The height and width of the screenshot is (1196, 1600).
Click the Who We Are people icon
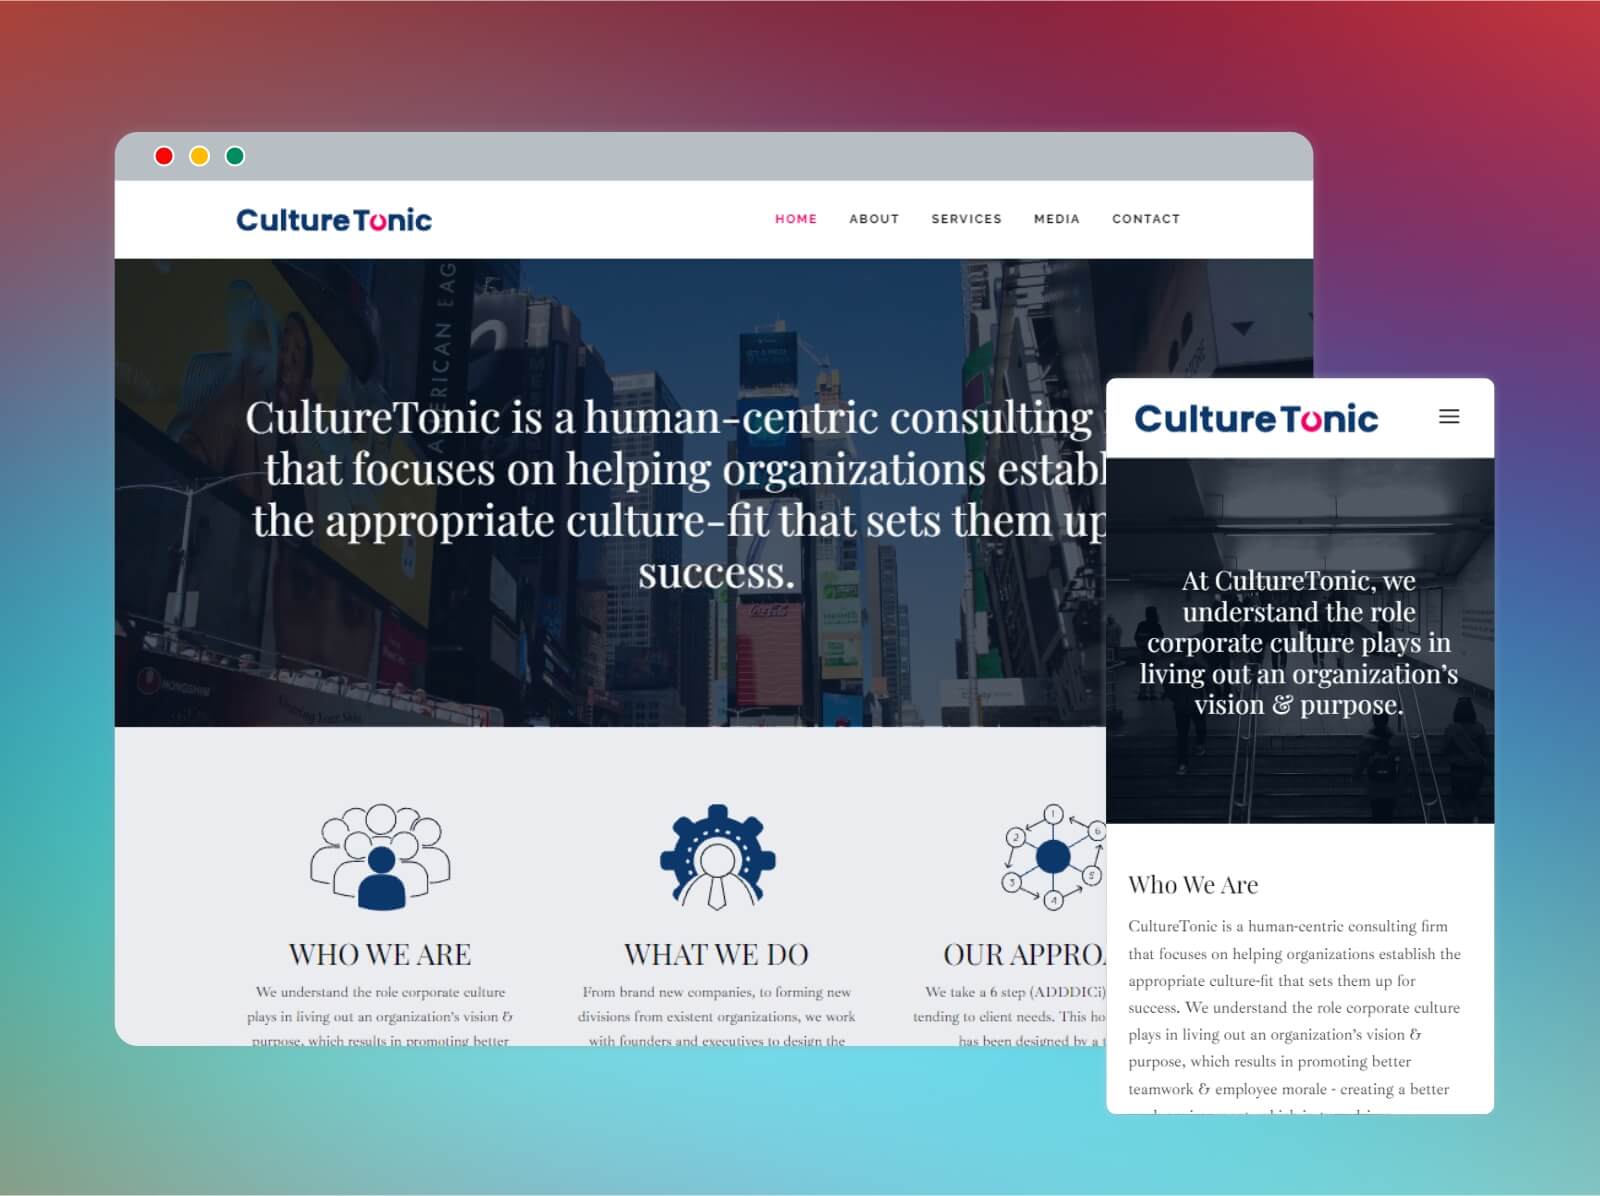pos(380,857)
